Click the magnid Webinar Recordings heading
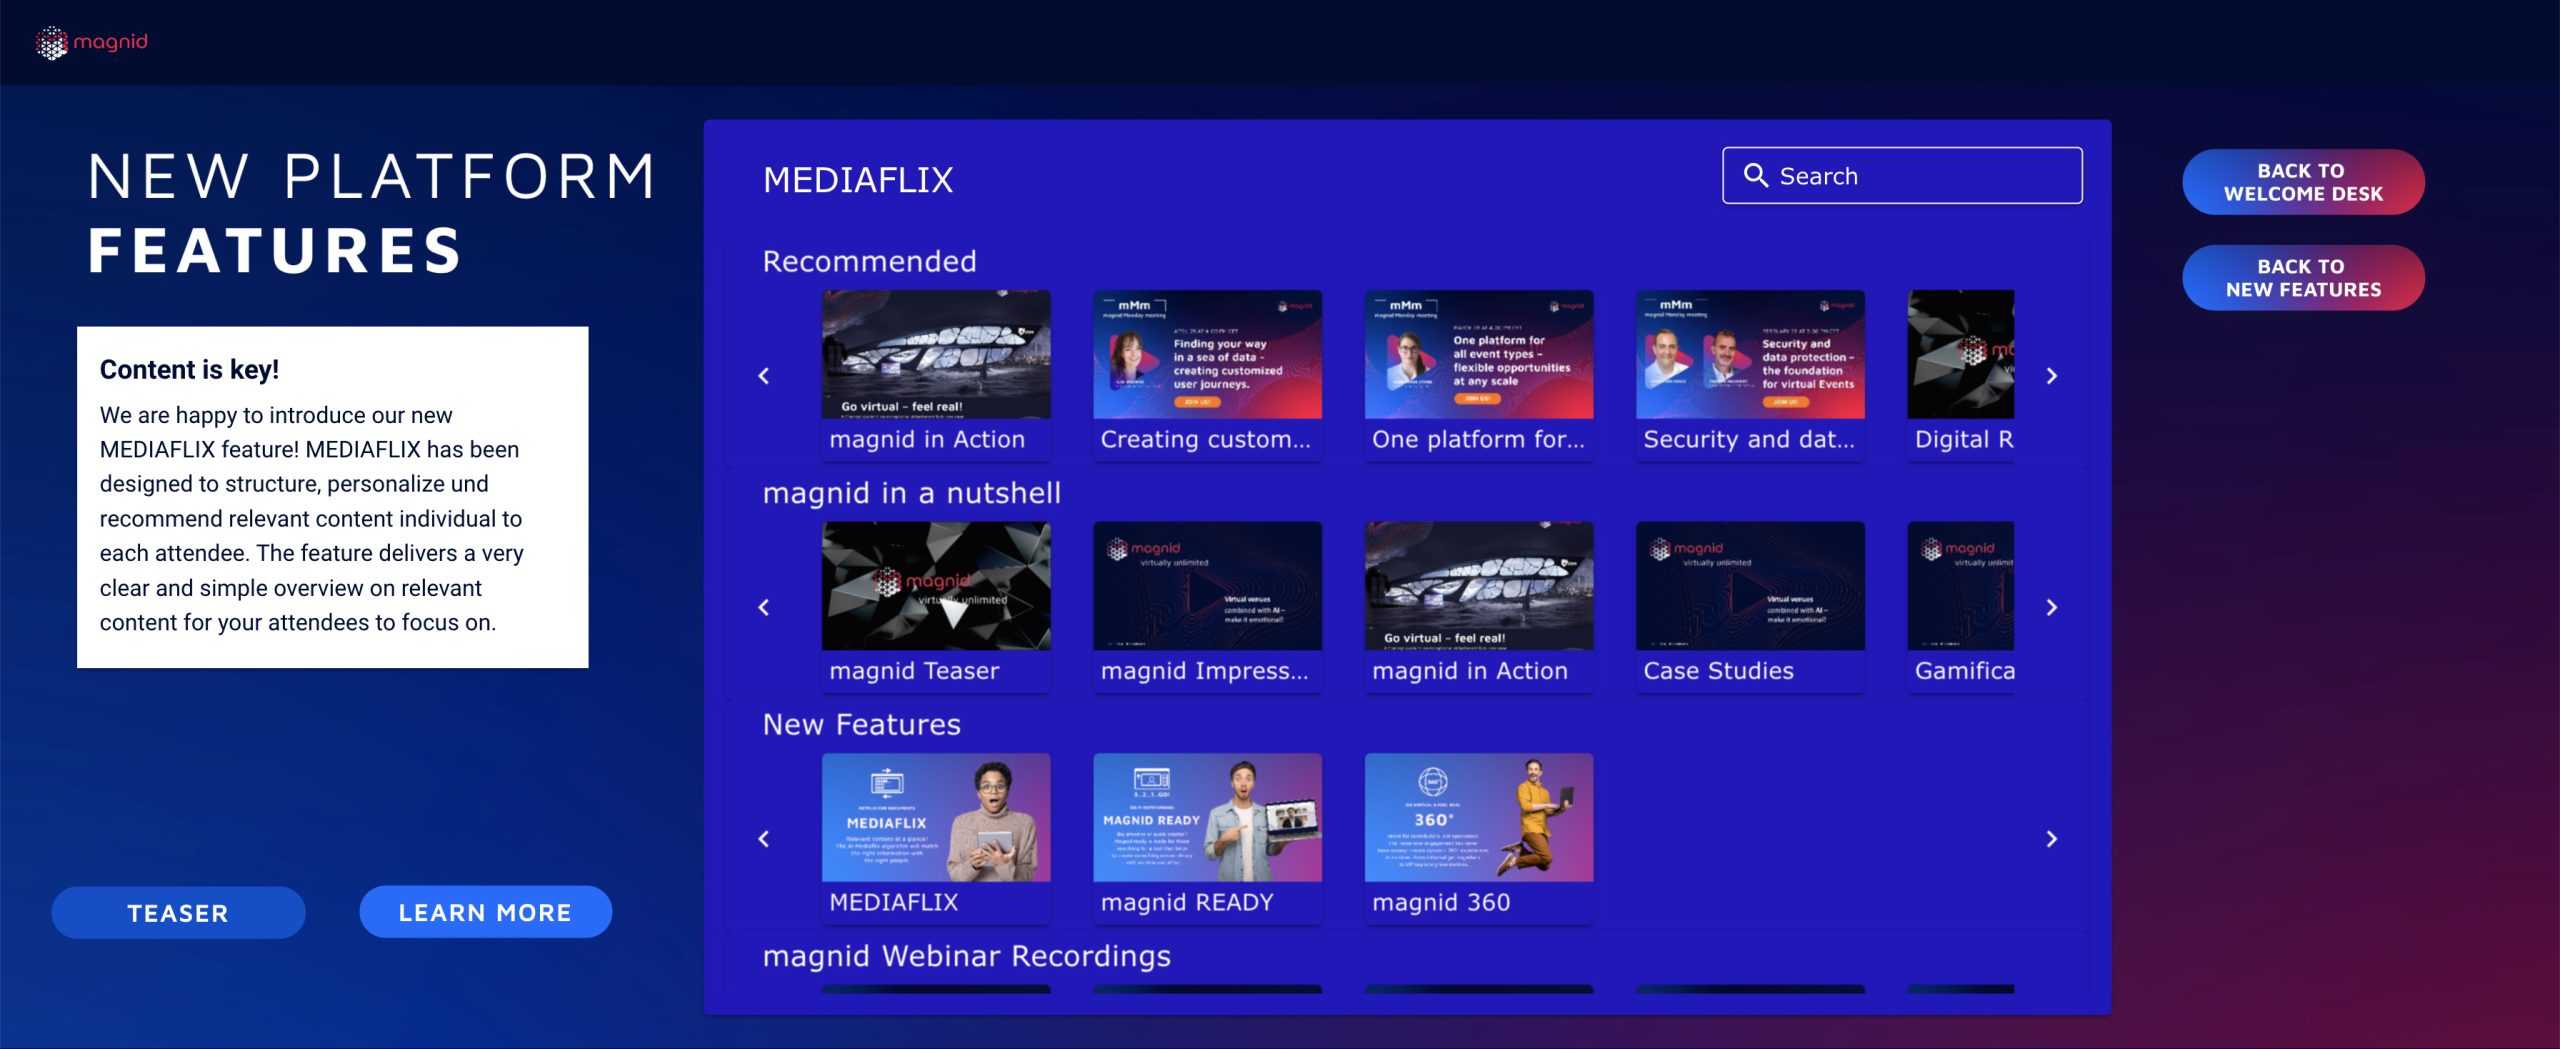This screenshot has width=2560, height=1049. [966, 956]
